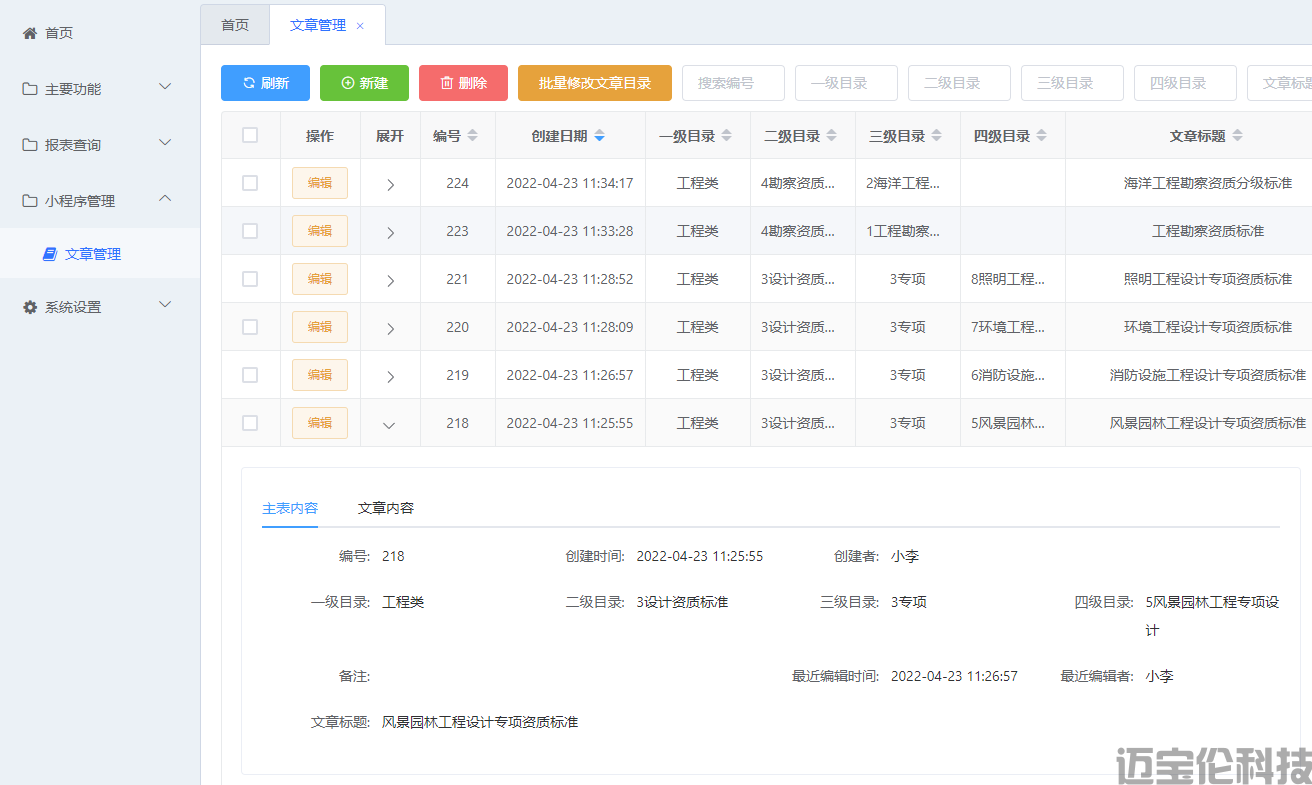Click the red 删除 button
The image size is (1312, 785).
[x=463, y=83]
